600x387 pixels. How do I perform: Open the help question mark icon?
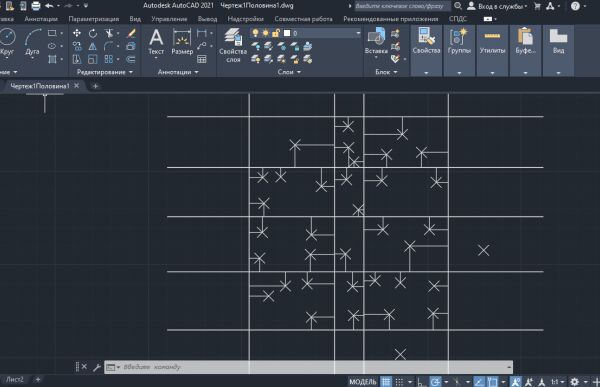tap(575, 6)
